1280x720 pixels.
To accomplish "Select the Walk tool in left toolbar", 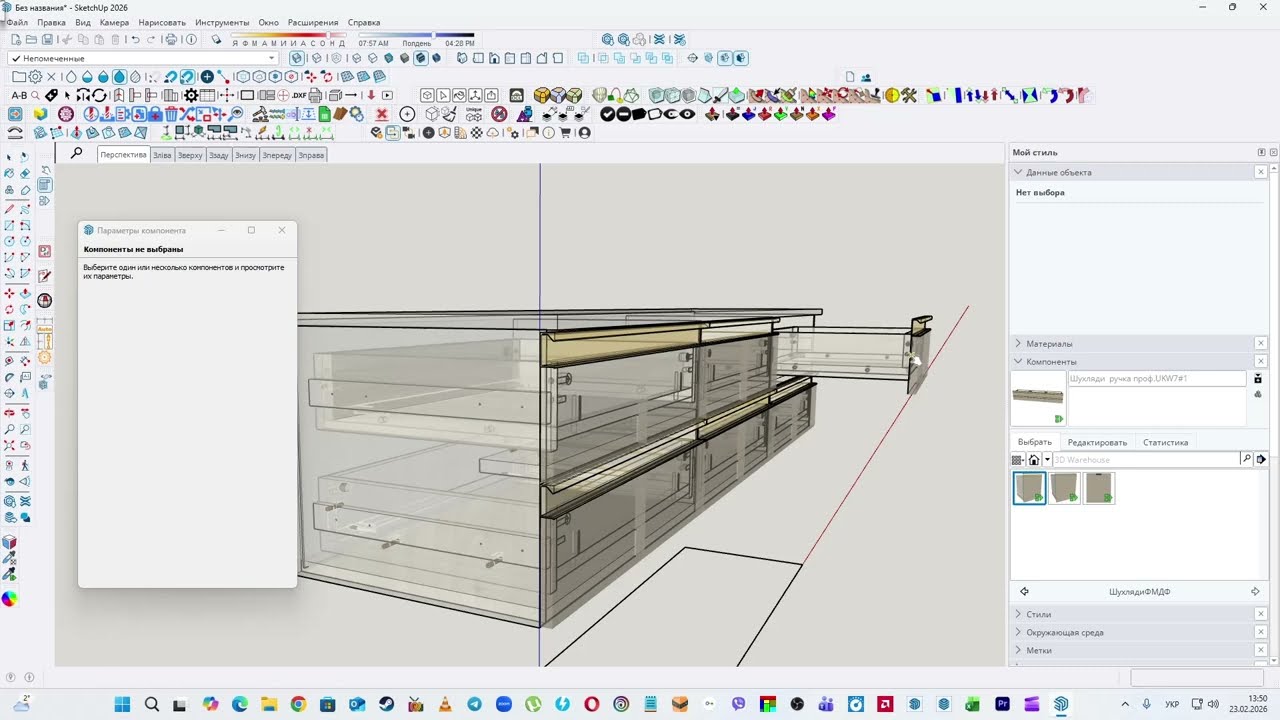I will coord(24,465).
